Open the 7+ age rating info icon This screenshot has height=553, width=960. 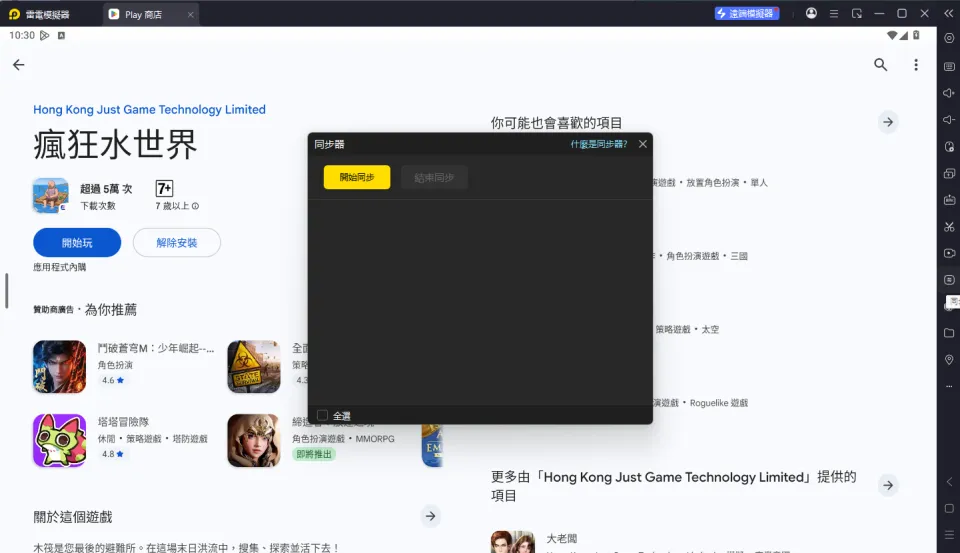tap(195, 206)
